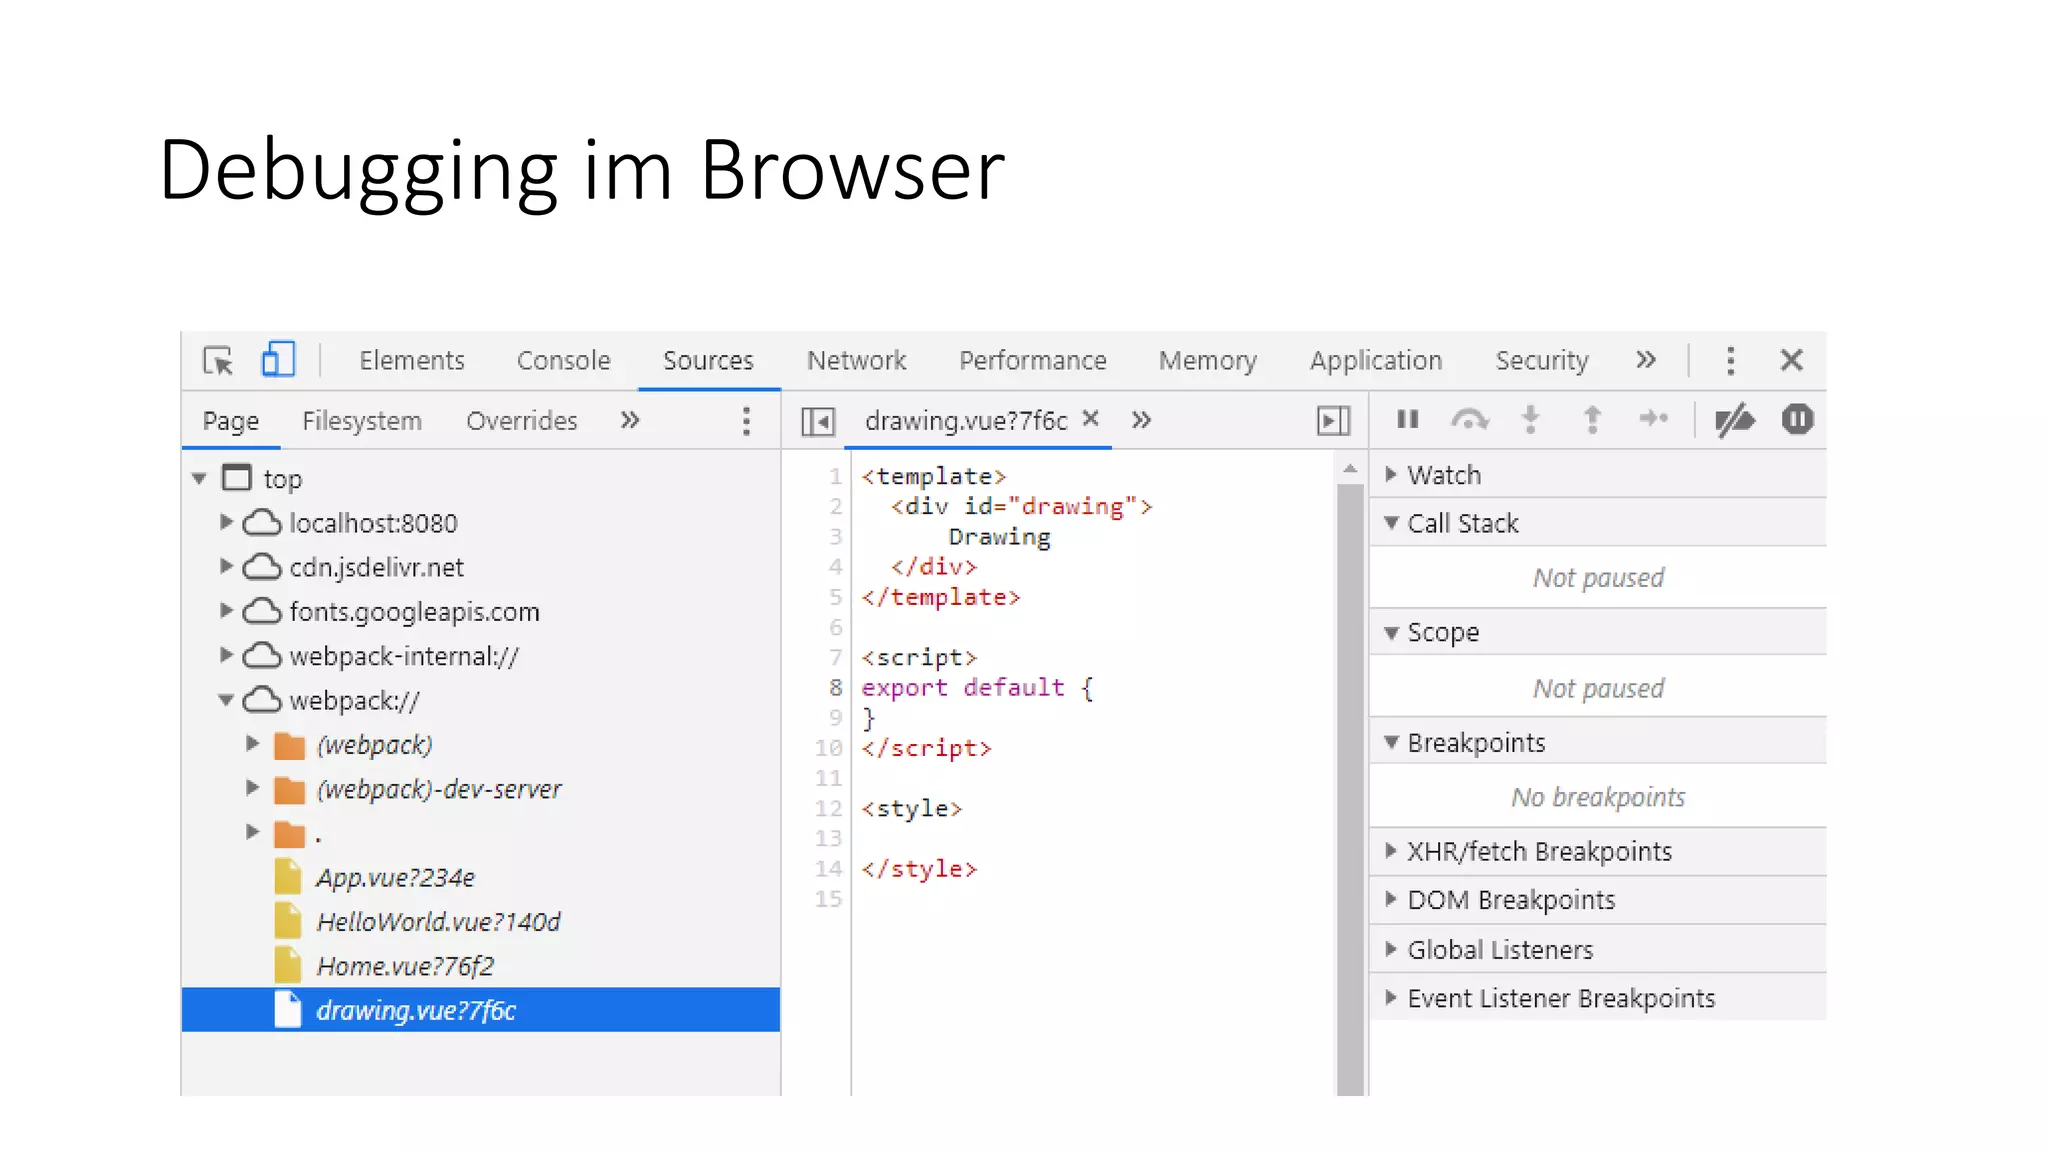Show more navigator tabs chevron
2048x1152 pixels.
pos(629,420)
